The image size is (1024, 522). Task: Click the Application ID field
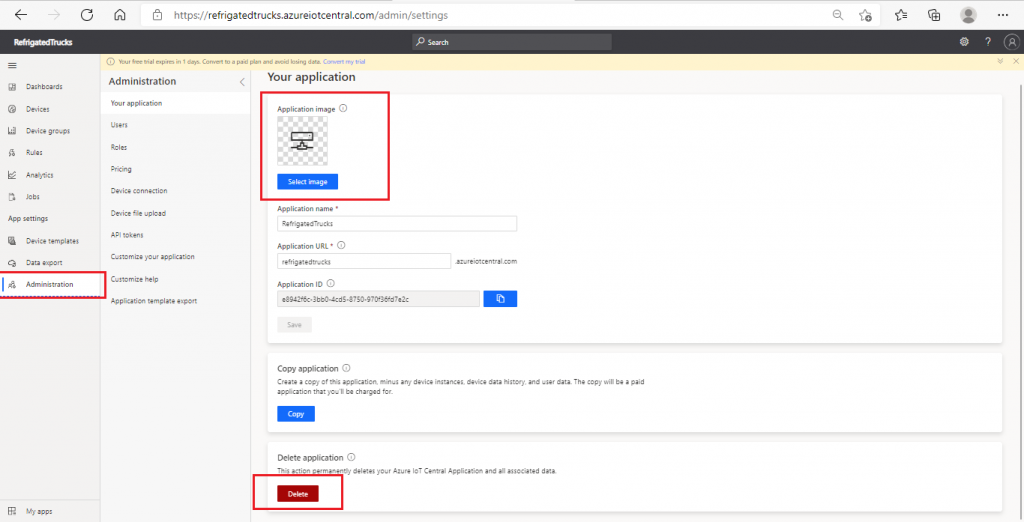coord(378,299)
